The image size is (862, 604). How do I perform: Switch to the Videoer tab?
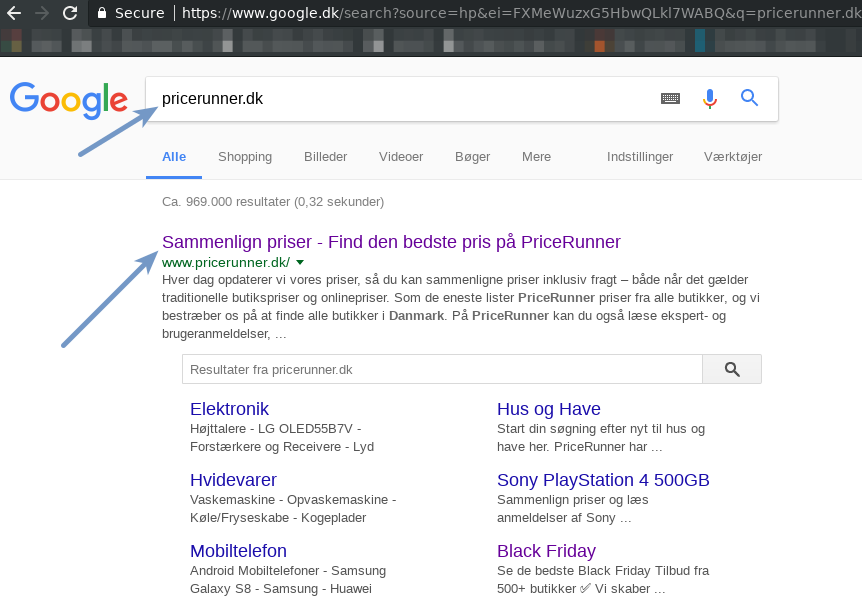point(401,157)
